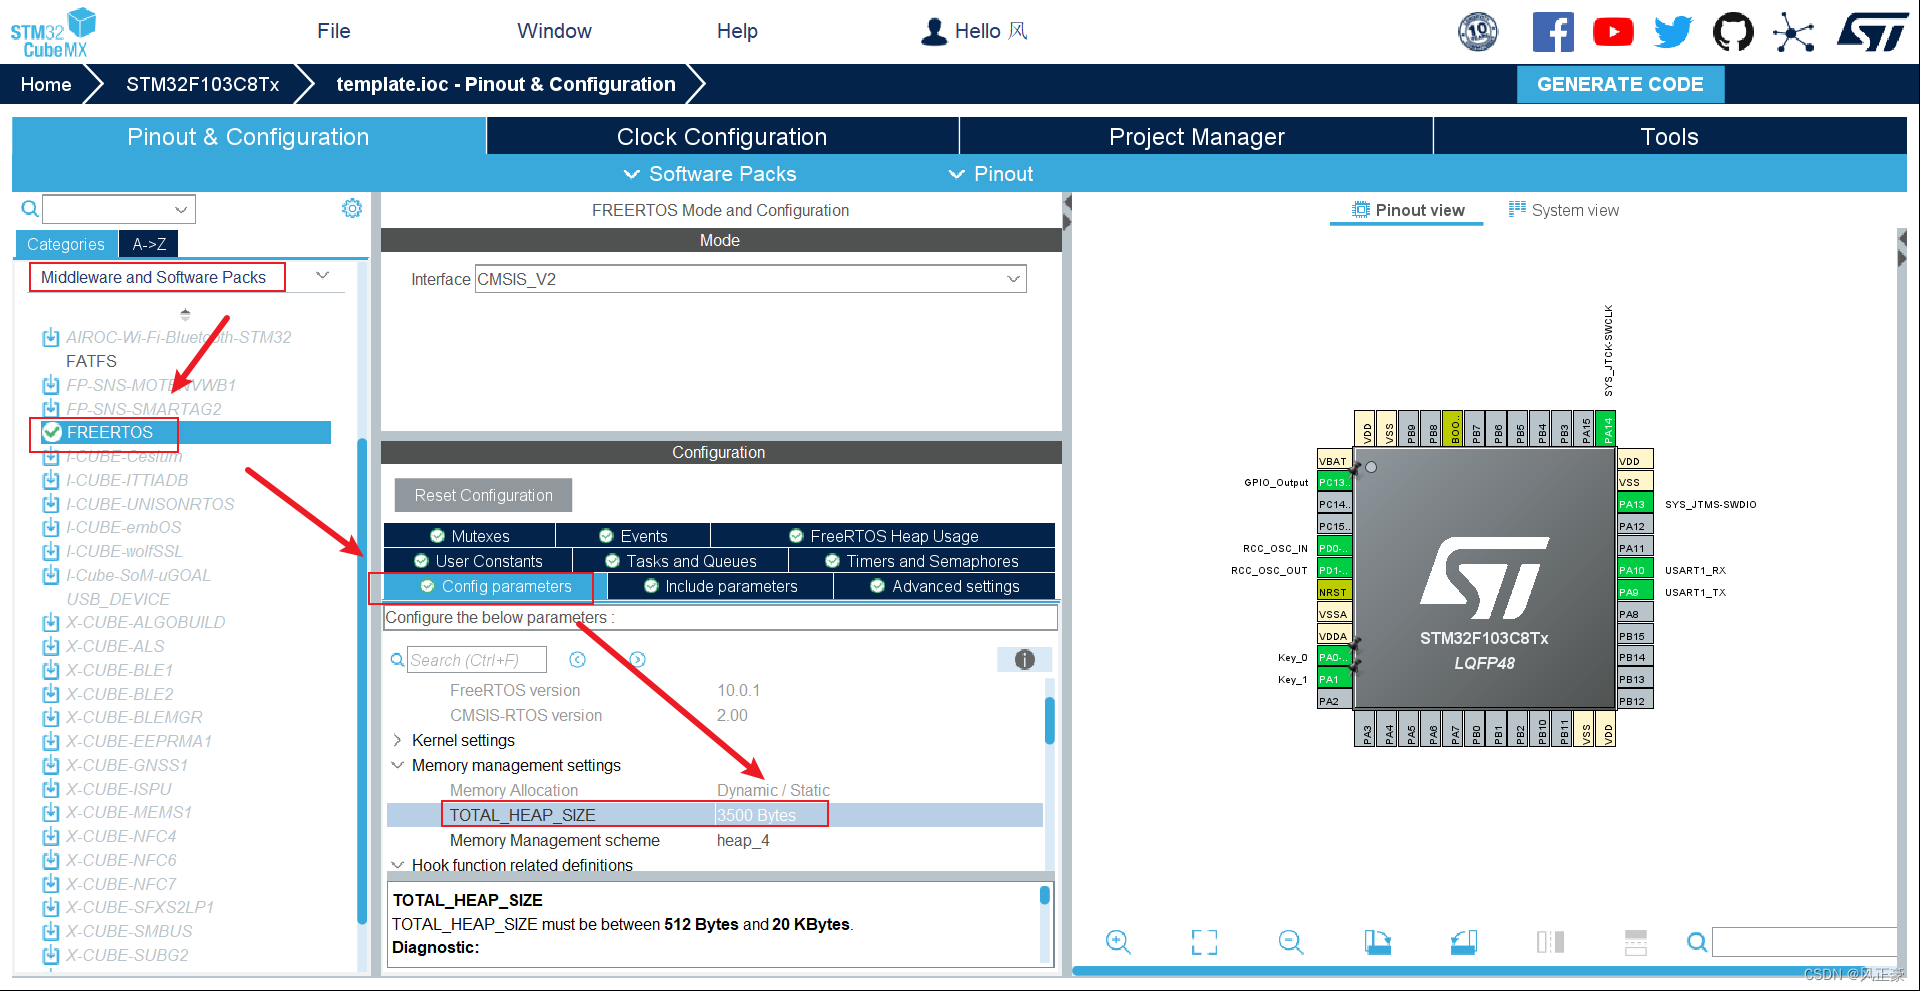This screenshot has width=1920, height=991.
Task: Open the File menu
Action: [x=333, y=31]
